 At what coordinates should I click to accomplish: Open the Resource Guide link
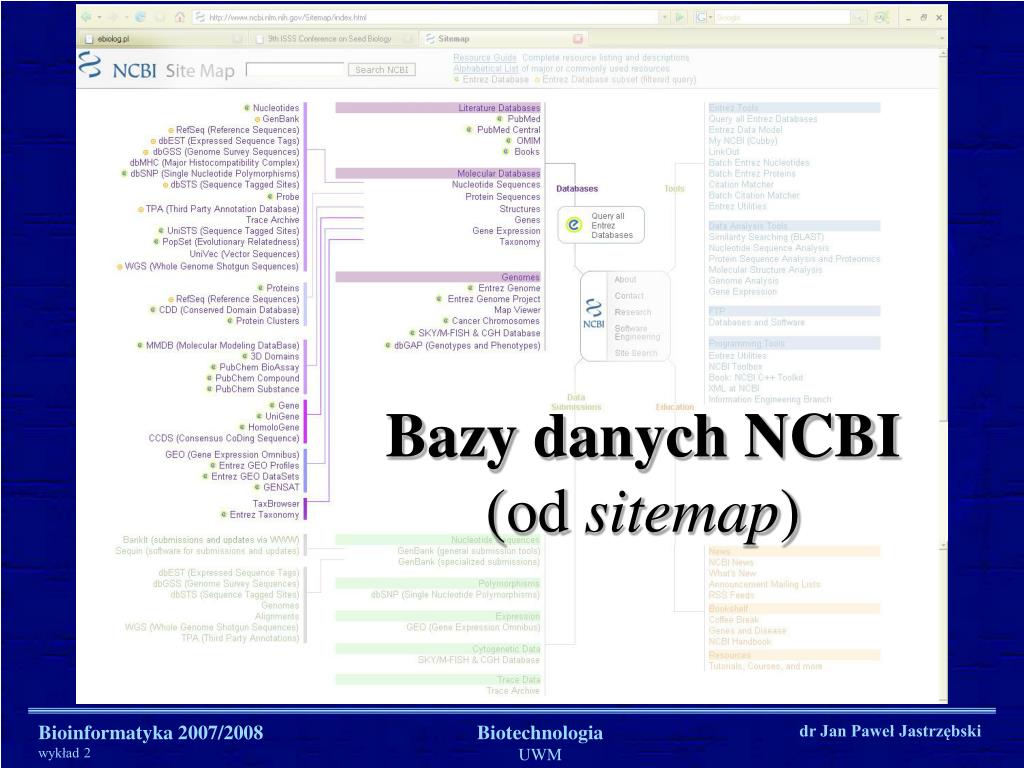485,57
